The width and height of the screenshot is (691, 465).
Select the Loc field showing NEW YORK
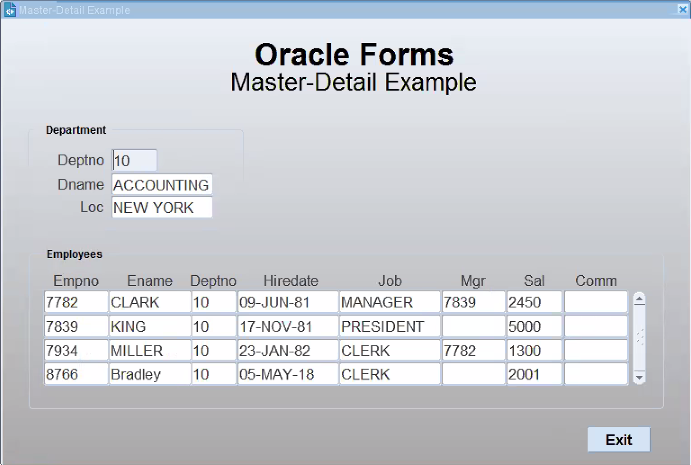(x=162, y=207)
